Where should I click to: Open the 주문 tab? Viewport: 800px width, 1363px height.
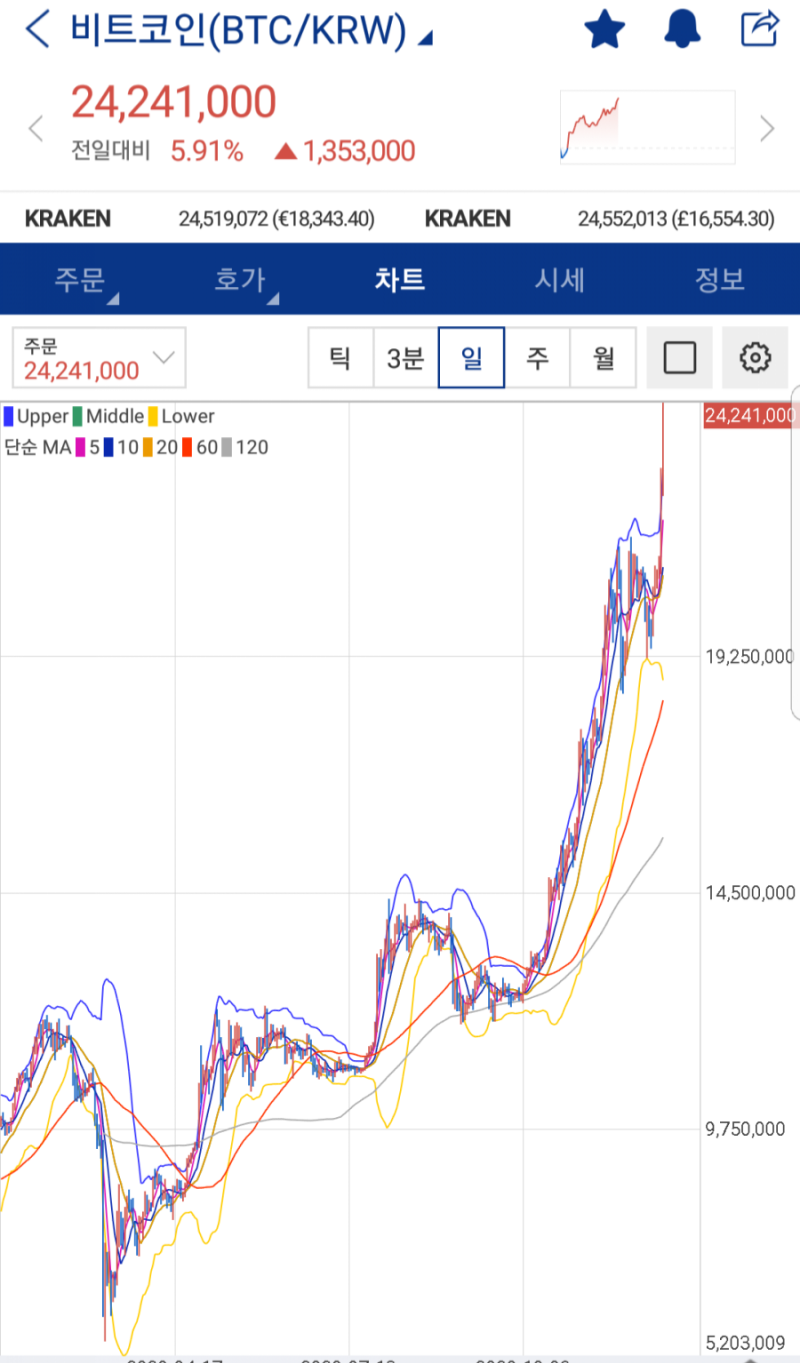coord(80,279)
